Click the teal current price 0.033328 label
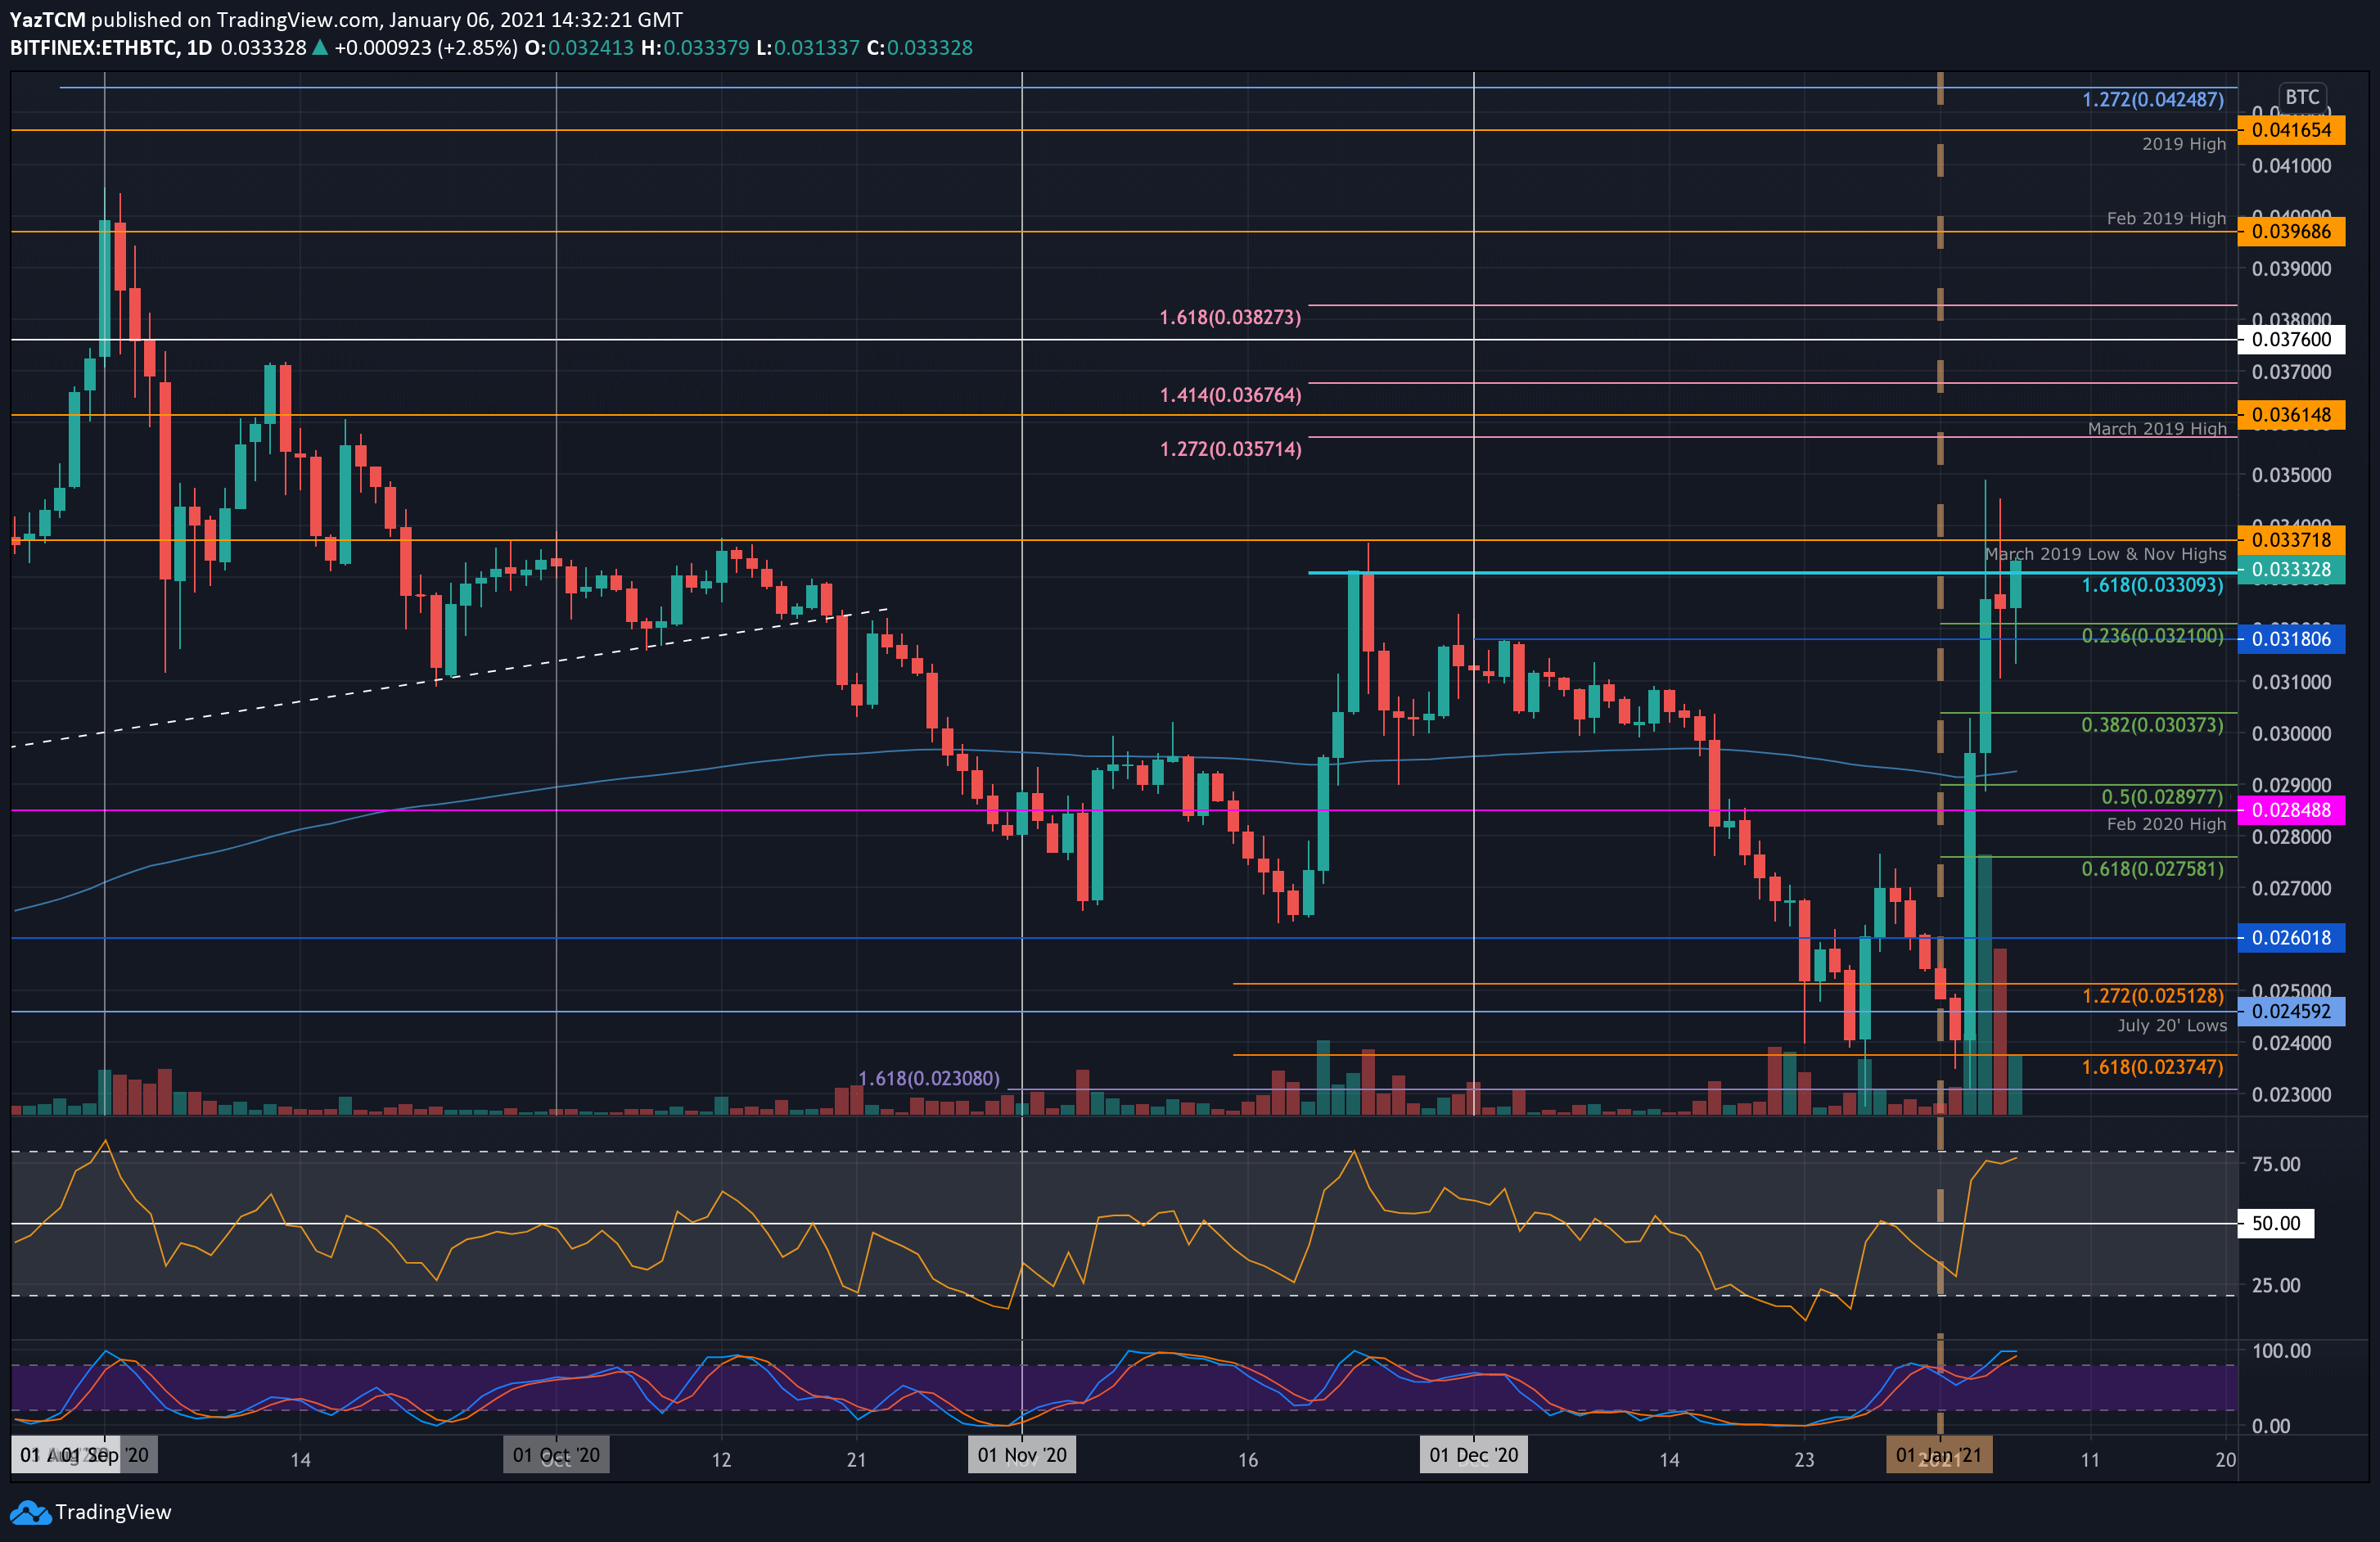Viewport: 2380px width, 1542px height. click(x=2290, y=570)
